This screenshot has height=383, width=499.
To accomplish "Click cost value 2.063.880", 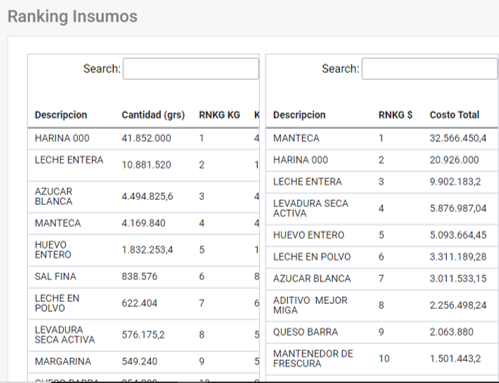I will [451, 332].
